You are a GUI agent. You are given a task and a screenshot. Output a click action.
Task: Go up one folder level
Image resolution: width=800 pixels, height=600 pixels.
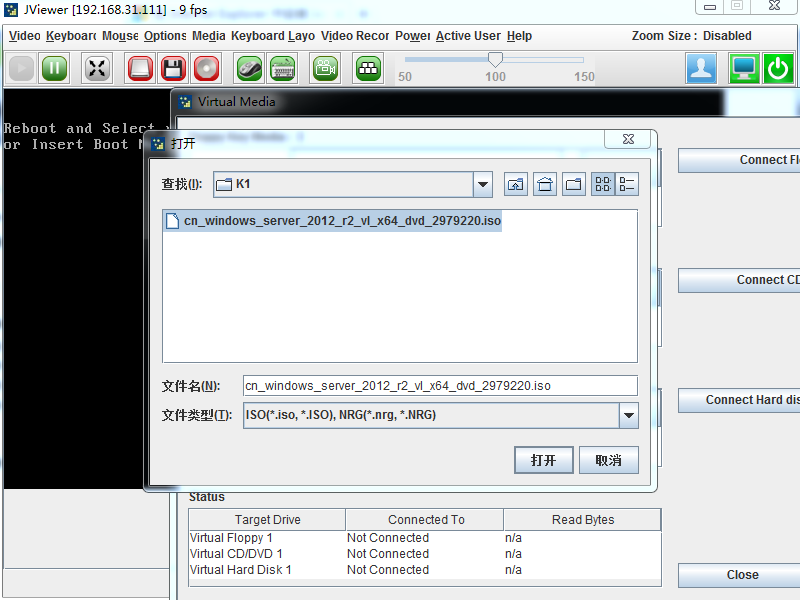[x=516, y=184]
